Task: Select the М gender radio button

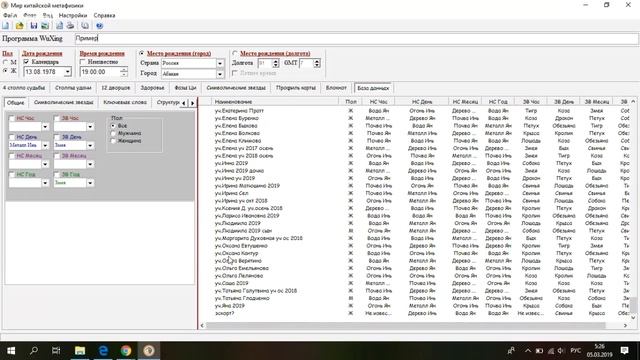Action: [6, 62]
